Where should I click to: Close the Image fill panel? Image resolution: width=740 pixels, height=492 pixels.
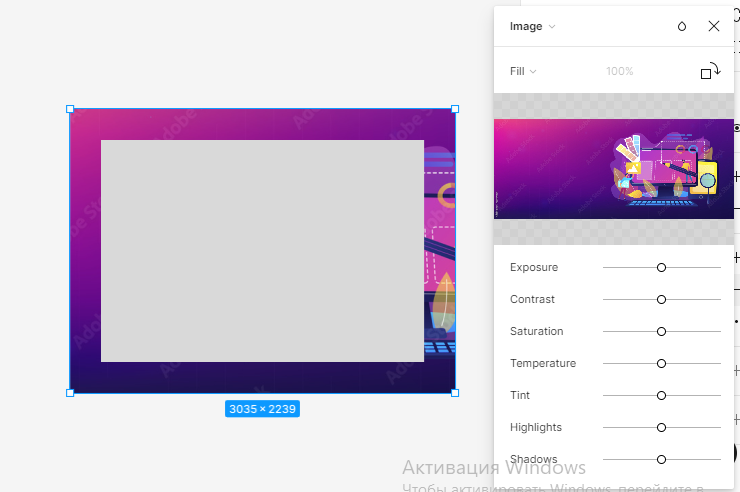714,26
